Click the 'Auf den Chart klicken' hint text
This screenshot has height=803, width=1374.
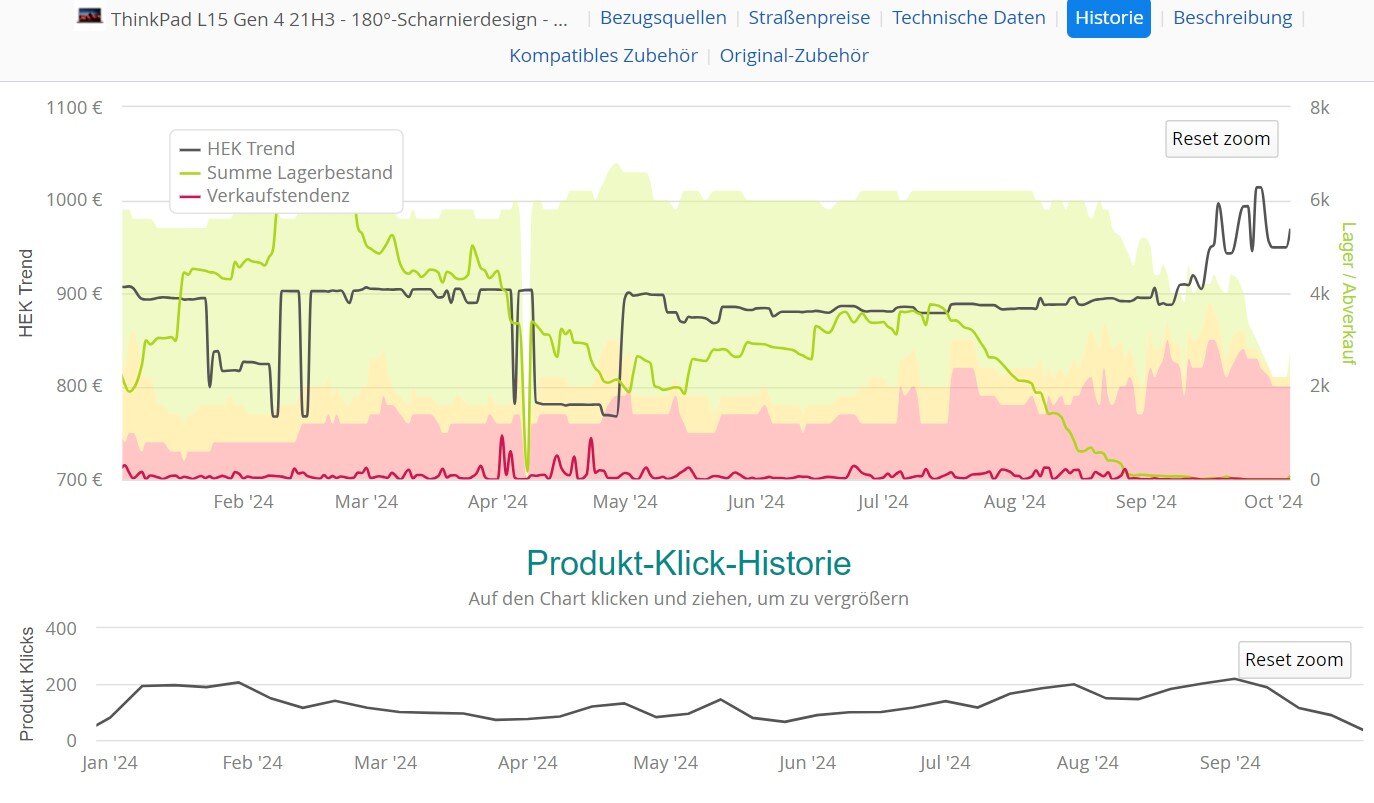[688, 599]
